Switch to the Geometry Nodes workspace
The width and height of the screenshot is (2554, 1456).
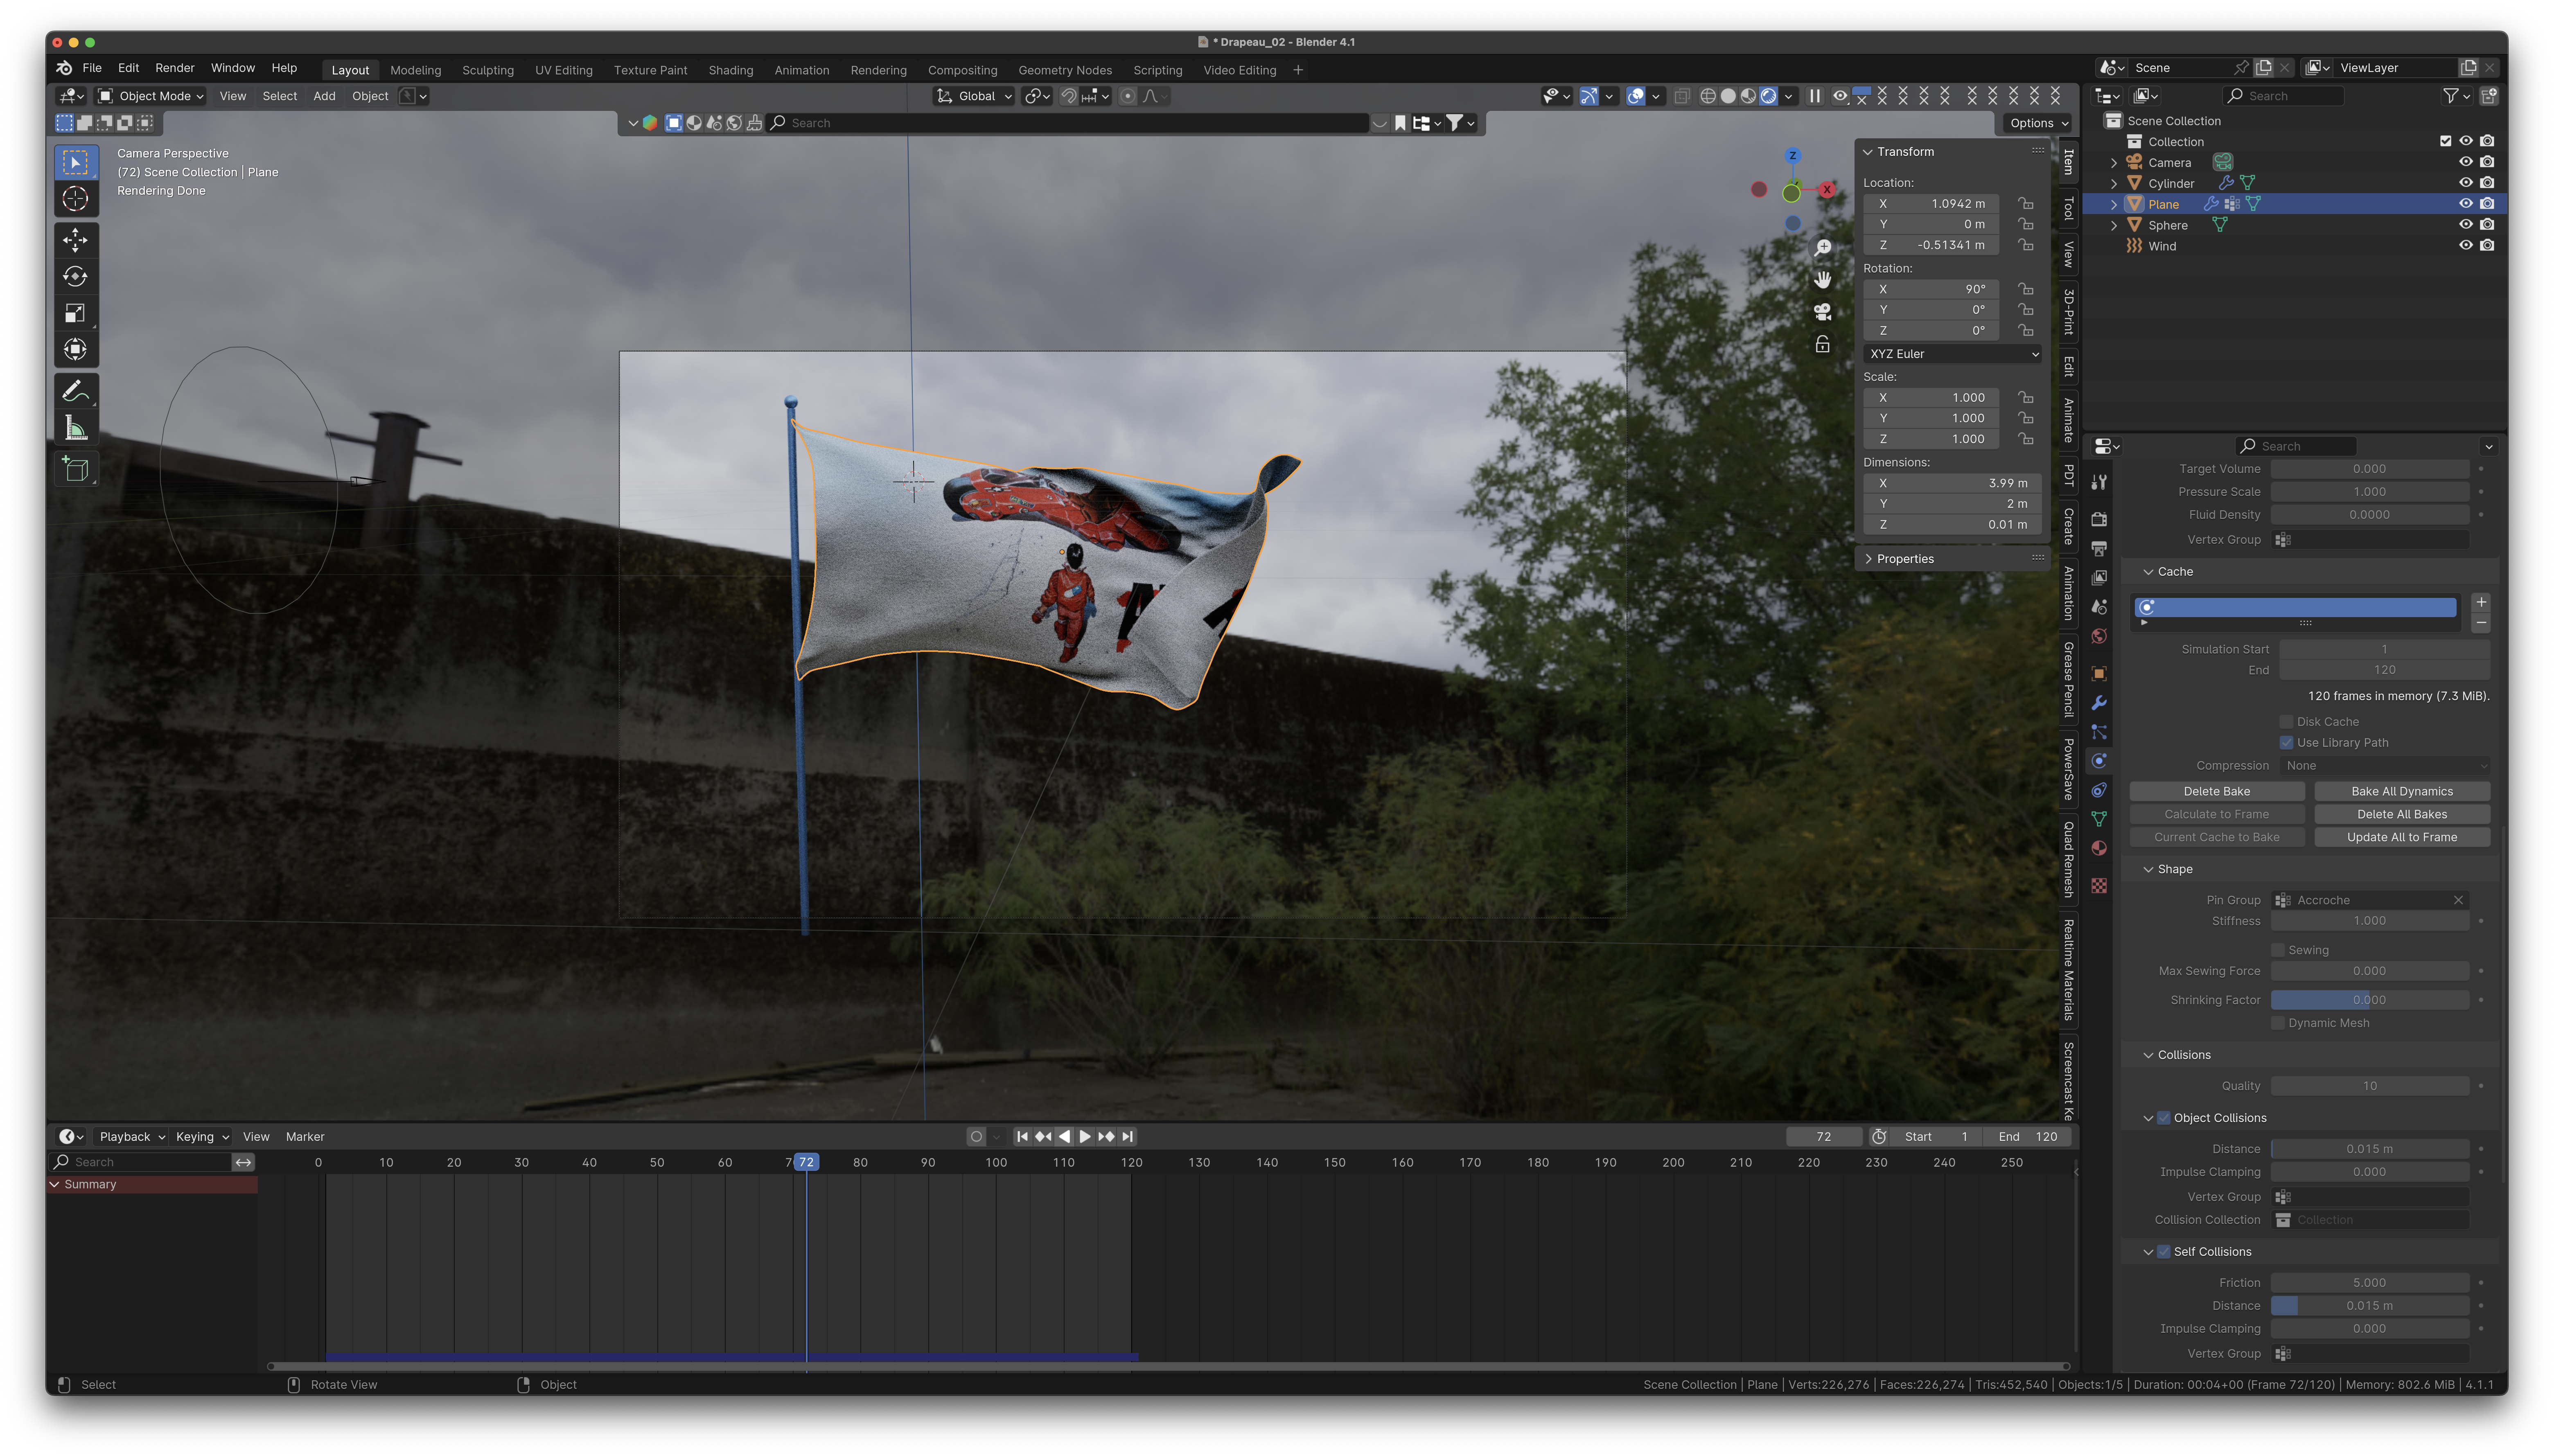point(1065,70)
